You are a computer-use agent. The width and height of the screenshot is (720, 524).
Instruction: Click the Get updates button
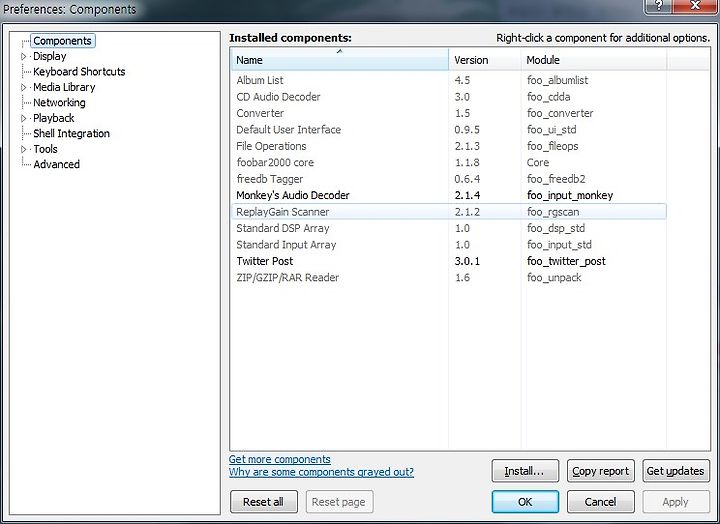(x=676, y=471)
